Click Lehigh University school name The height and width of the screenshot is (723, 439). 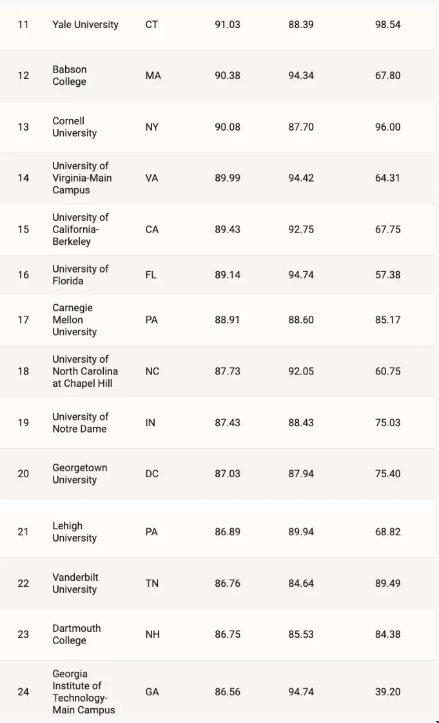(74, 532)
